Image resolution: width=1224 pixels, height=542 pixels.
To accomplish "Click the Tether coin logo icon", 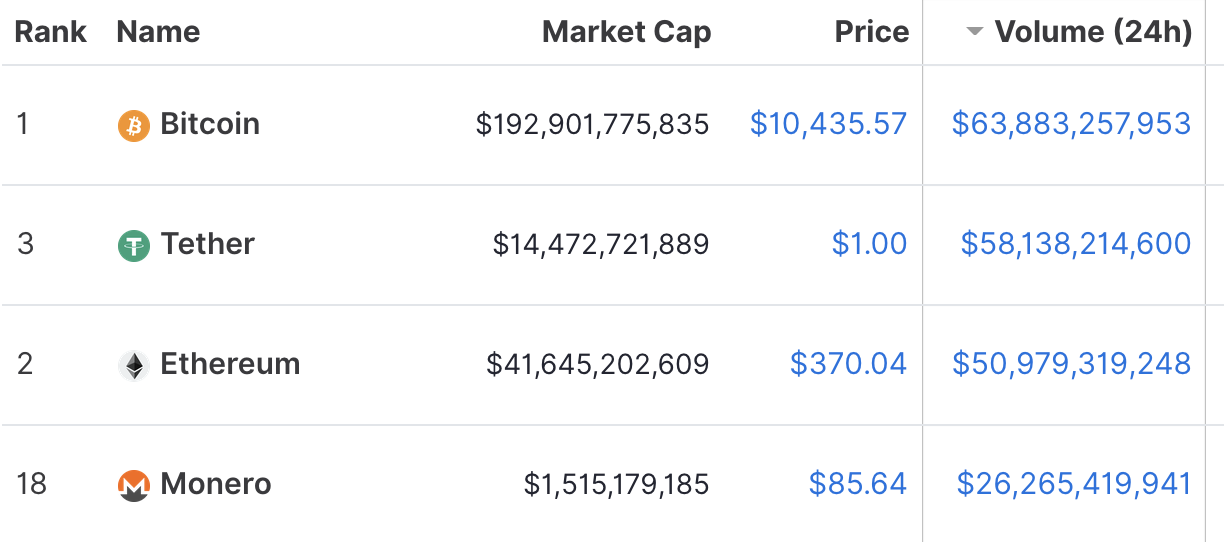I will coord(134,245).
